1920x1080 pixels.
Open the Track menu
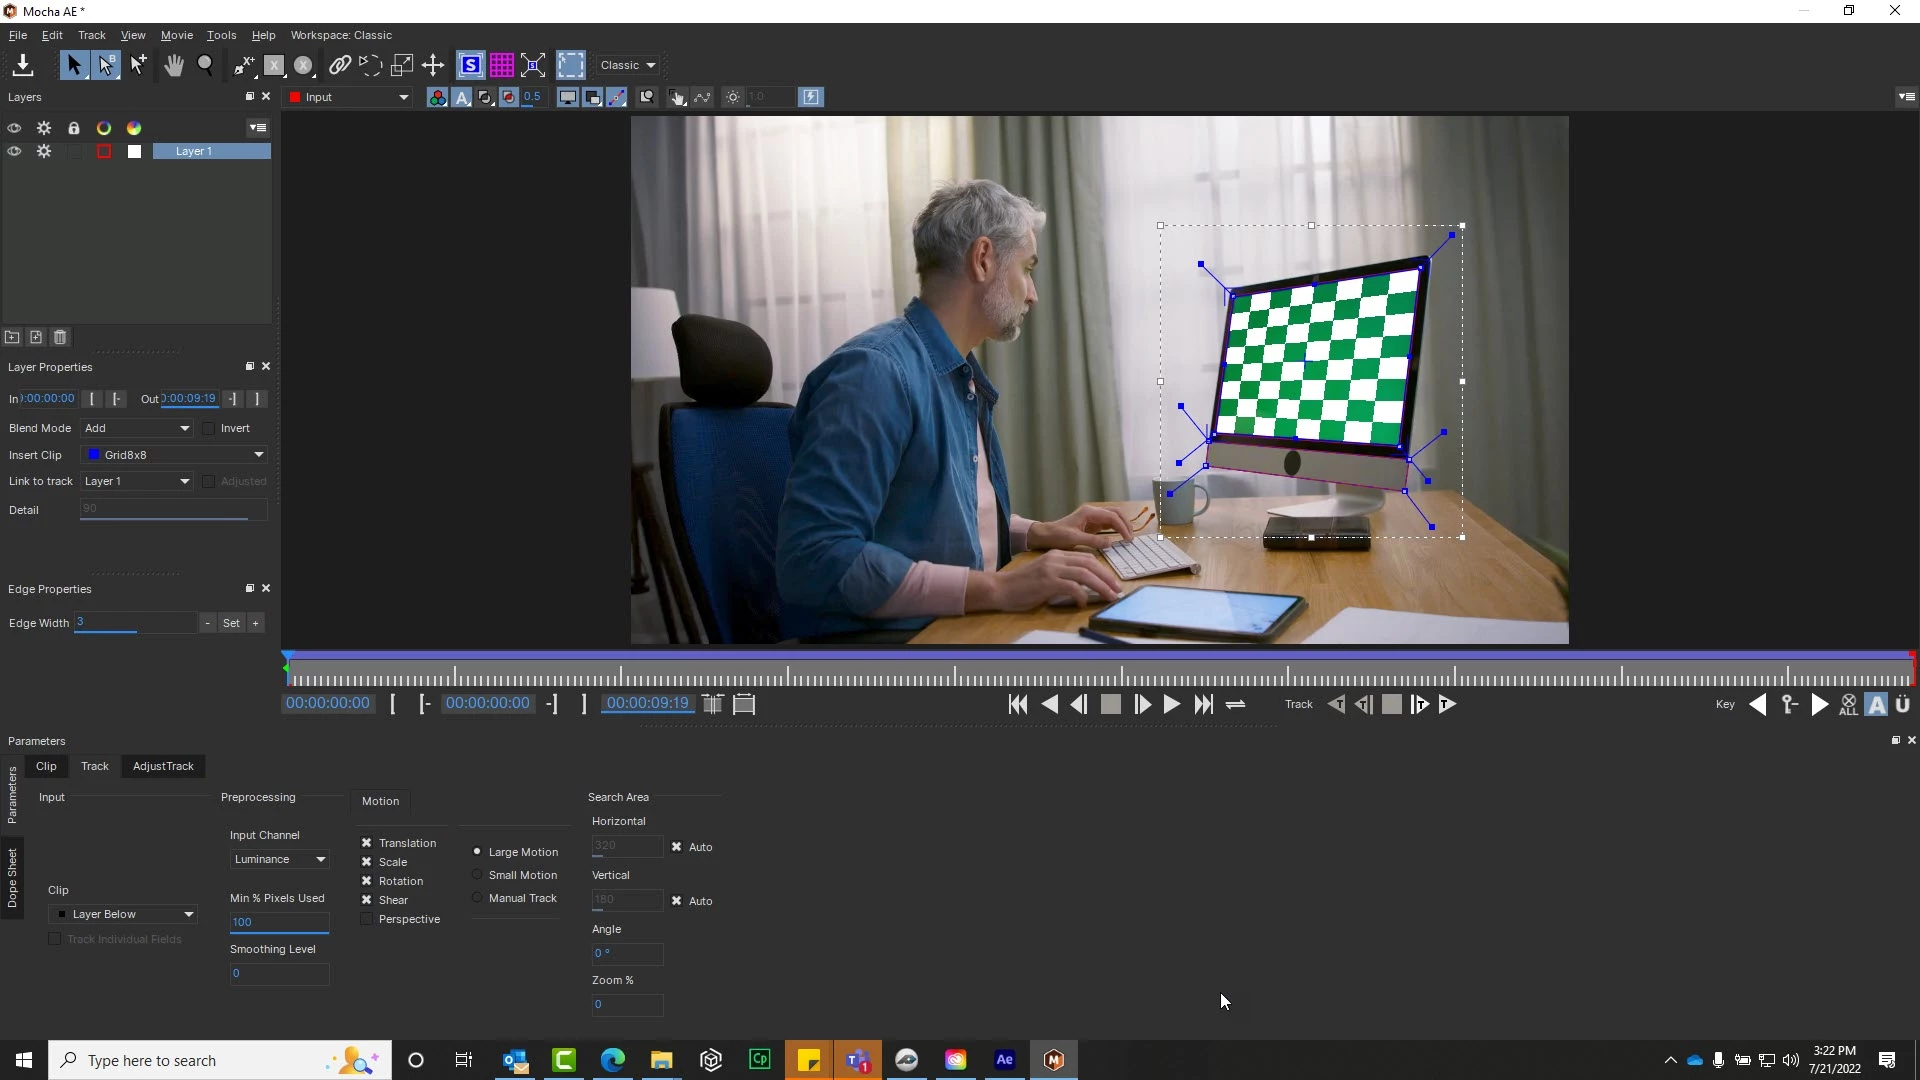pos(91,35)
